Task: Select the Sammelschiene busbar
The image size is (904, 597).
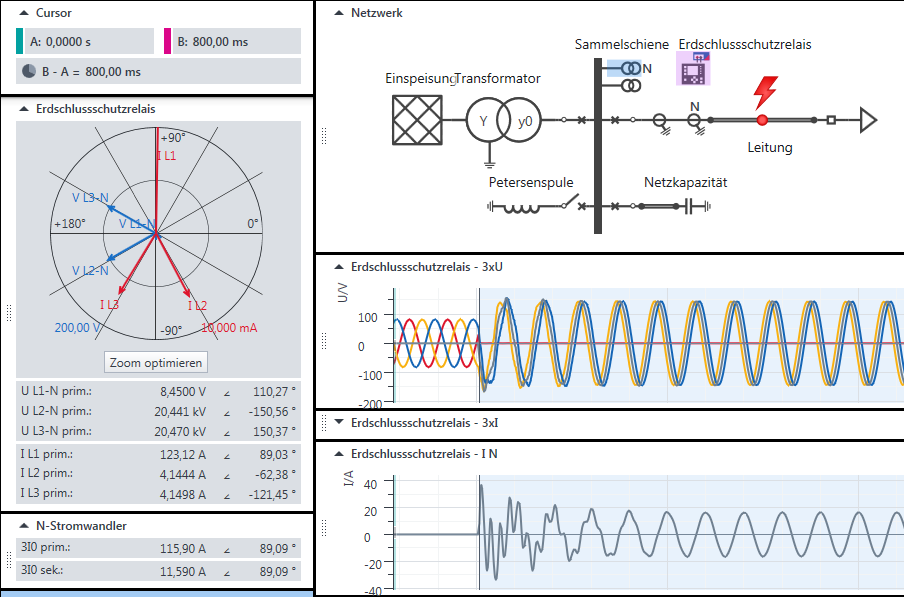Action: click(598, 146)
